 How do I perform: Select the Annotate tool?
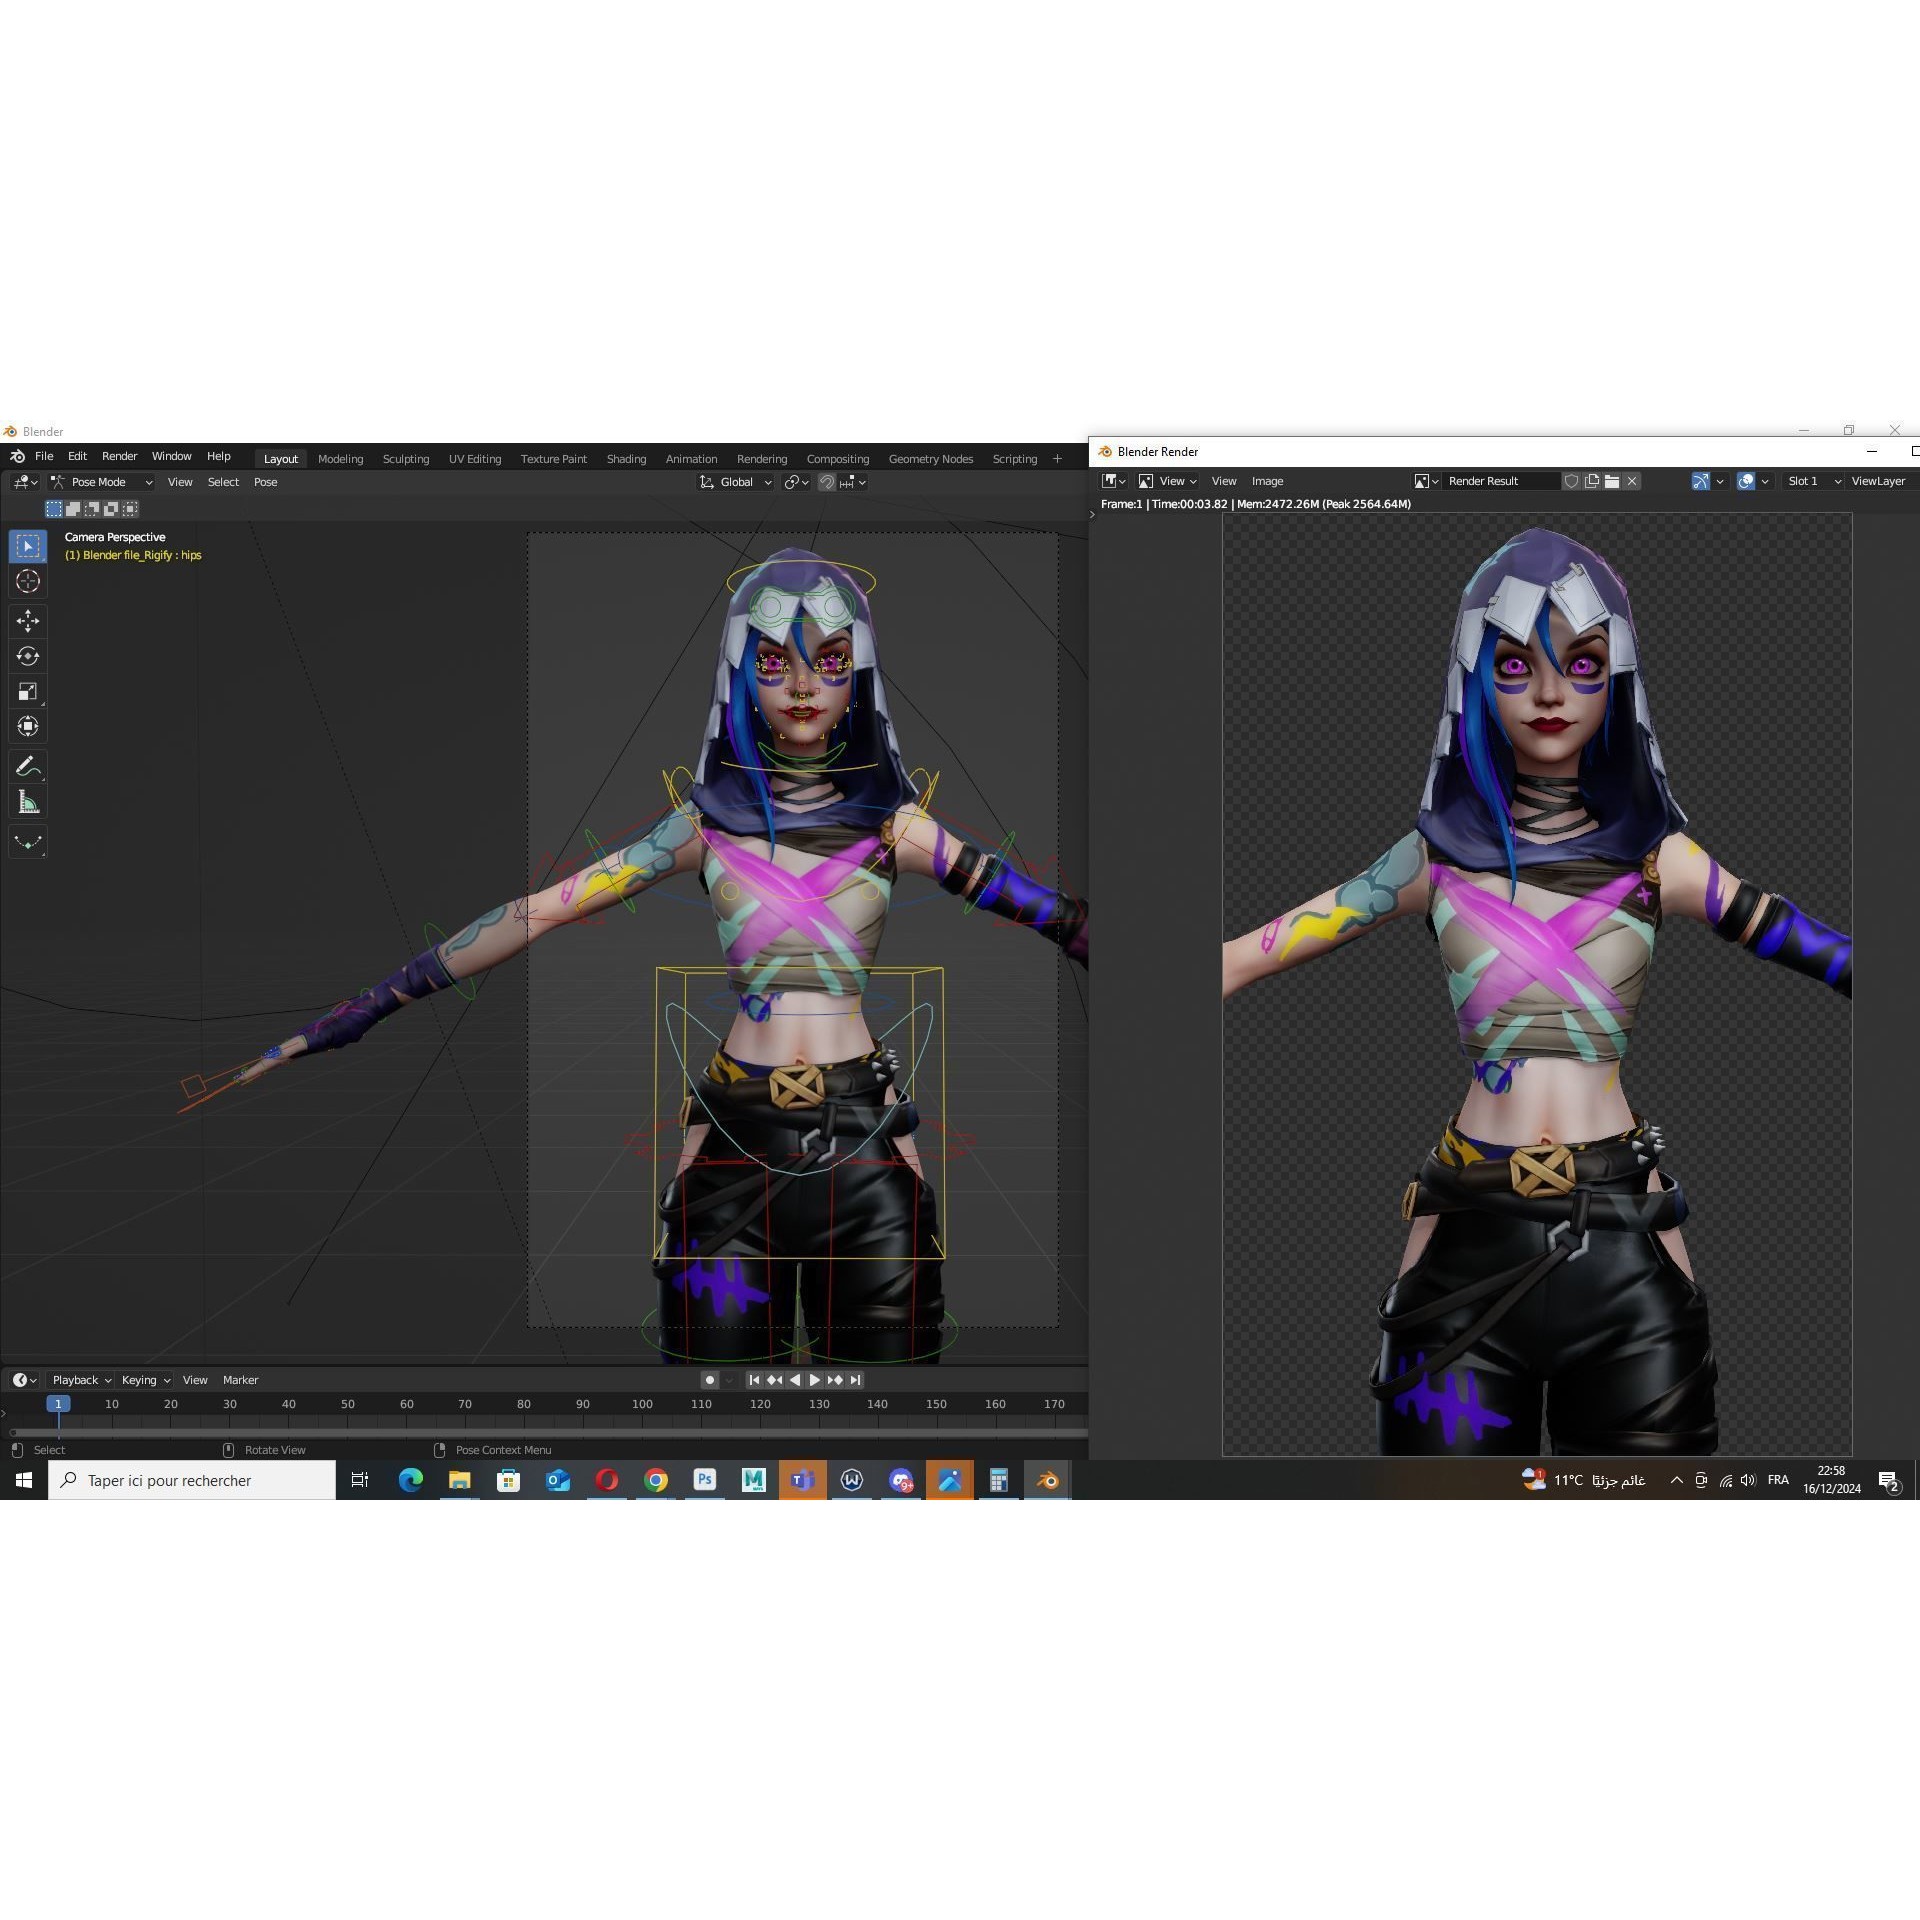[28, 767]
